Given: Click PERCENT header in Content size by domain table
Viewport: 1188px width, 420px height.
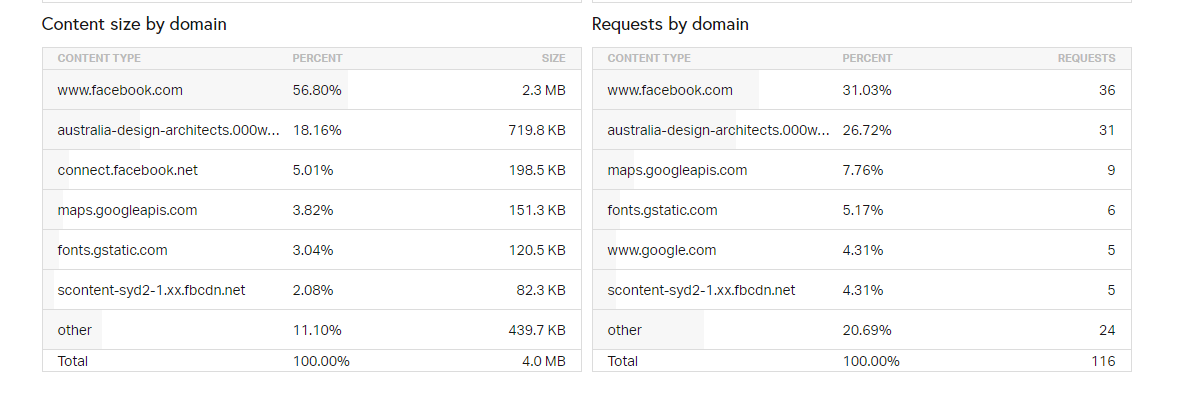Looking at the screenshot, I should 317,58.
